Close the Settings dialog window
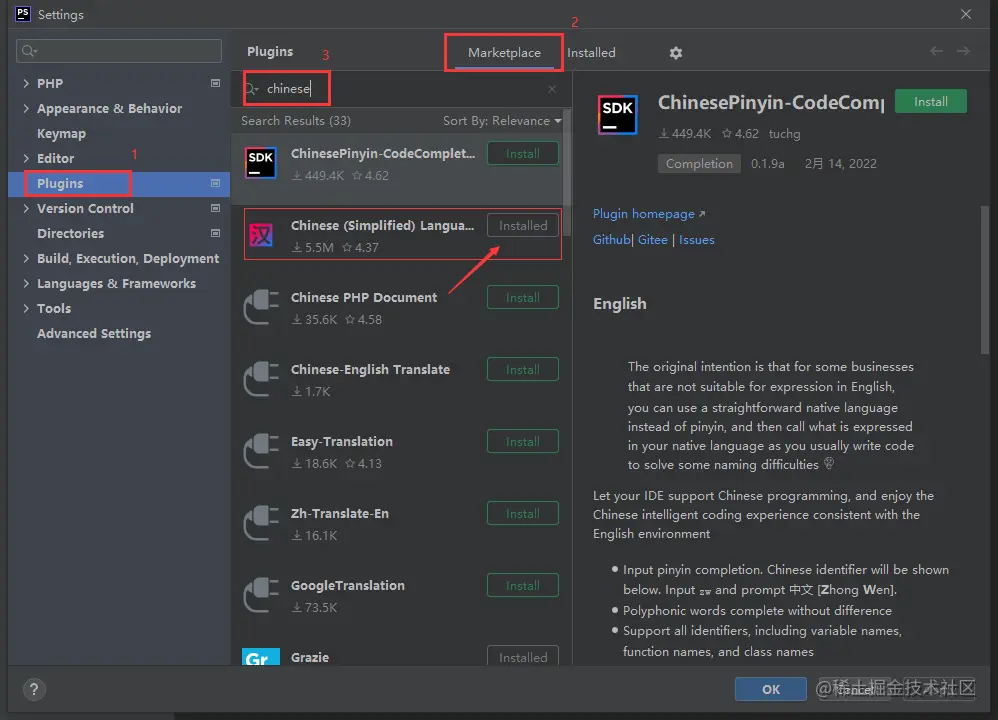The image size is (998, 720). pos(966,14)
